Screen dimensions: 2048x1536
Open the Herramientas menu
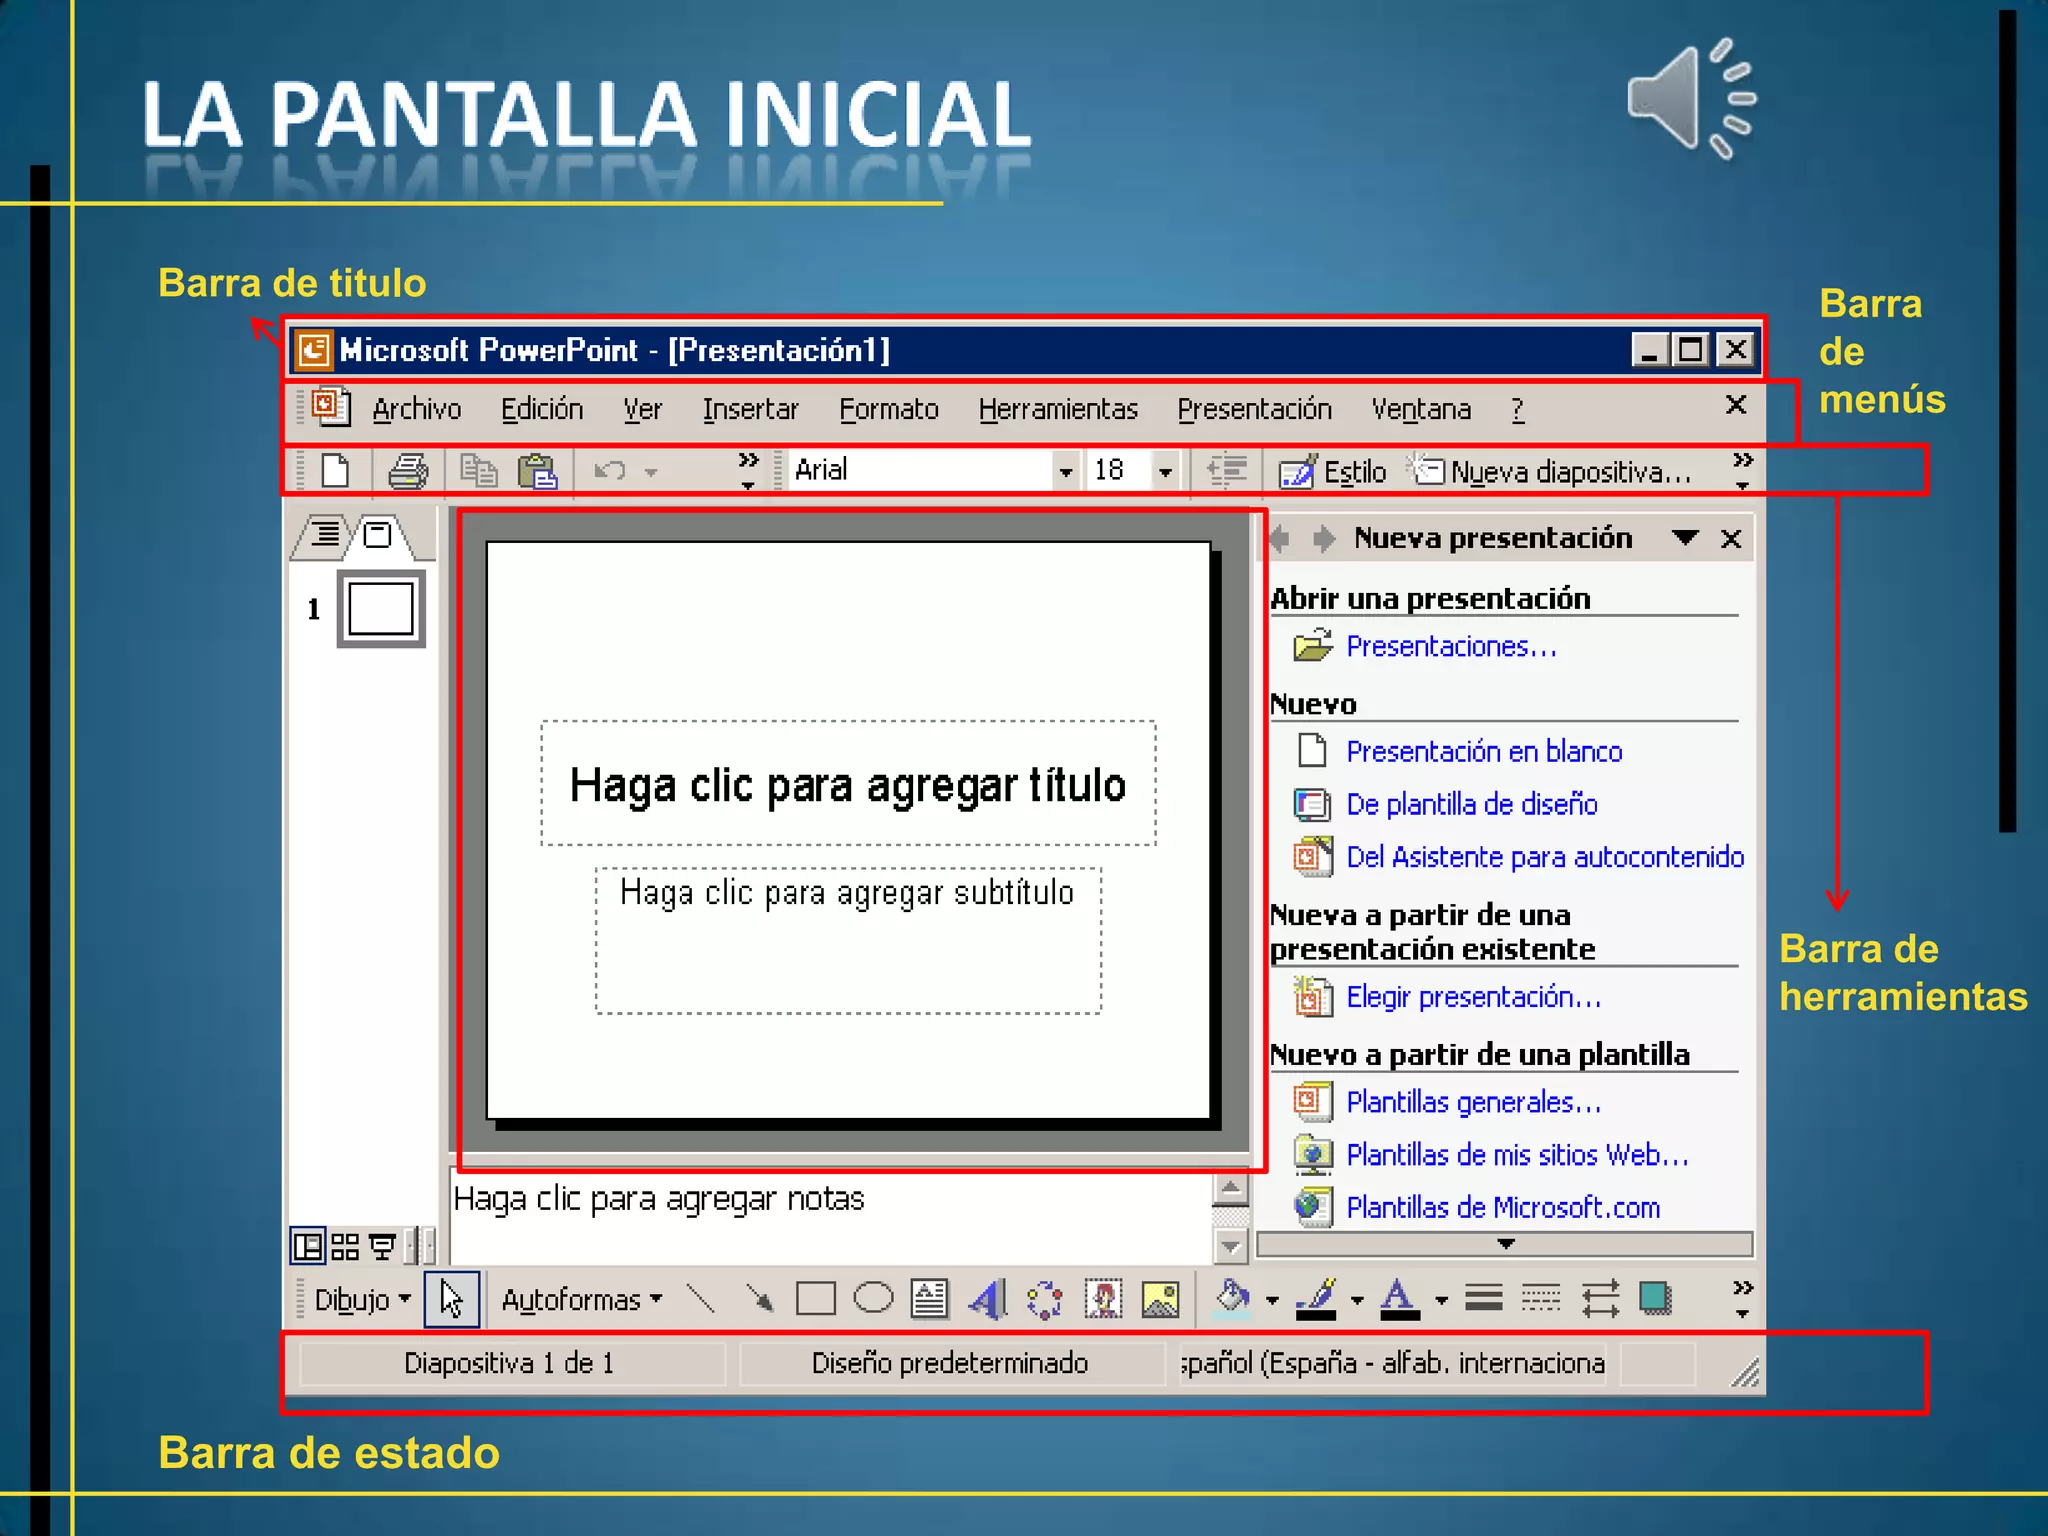pos(1058,409)
